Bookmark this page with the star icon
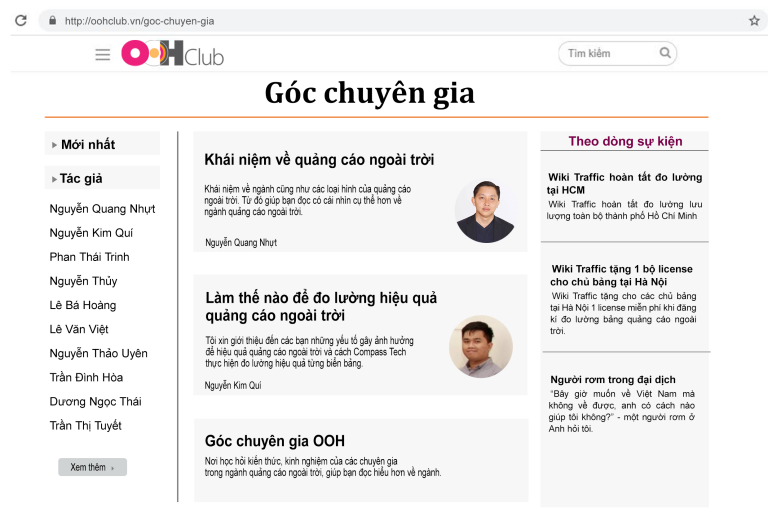 click(754, 20)
